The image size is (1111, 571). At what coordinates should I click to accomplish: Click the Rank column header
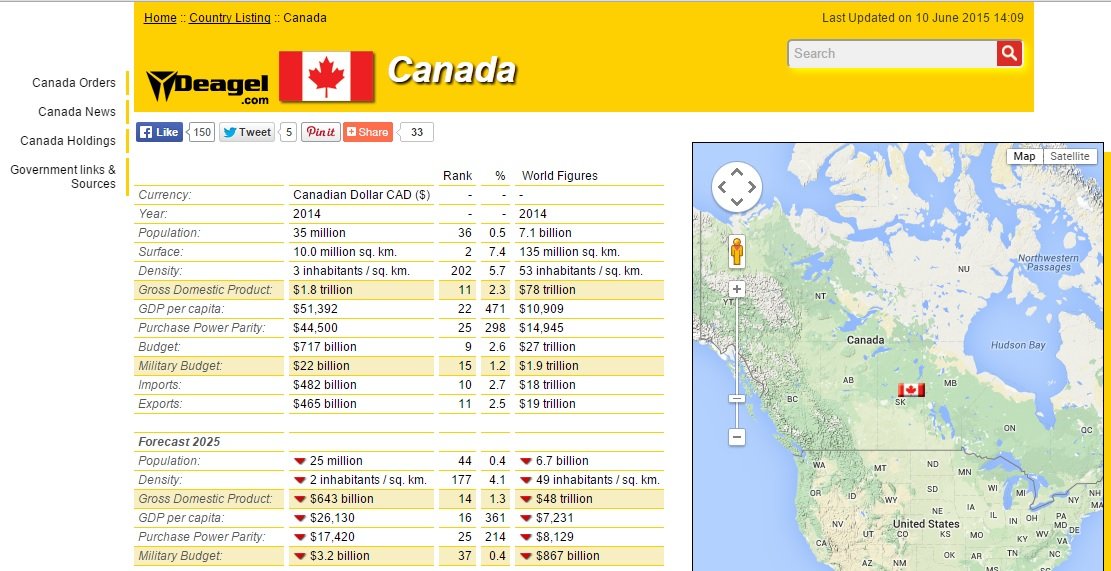pos(457,176)
